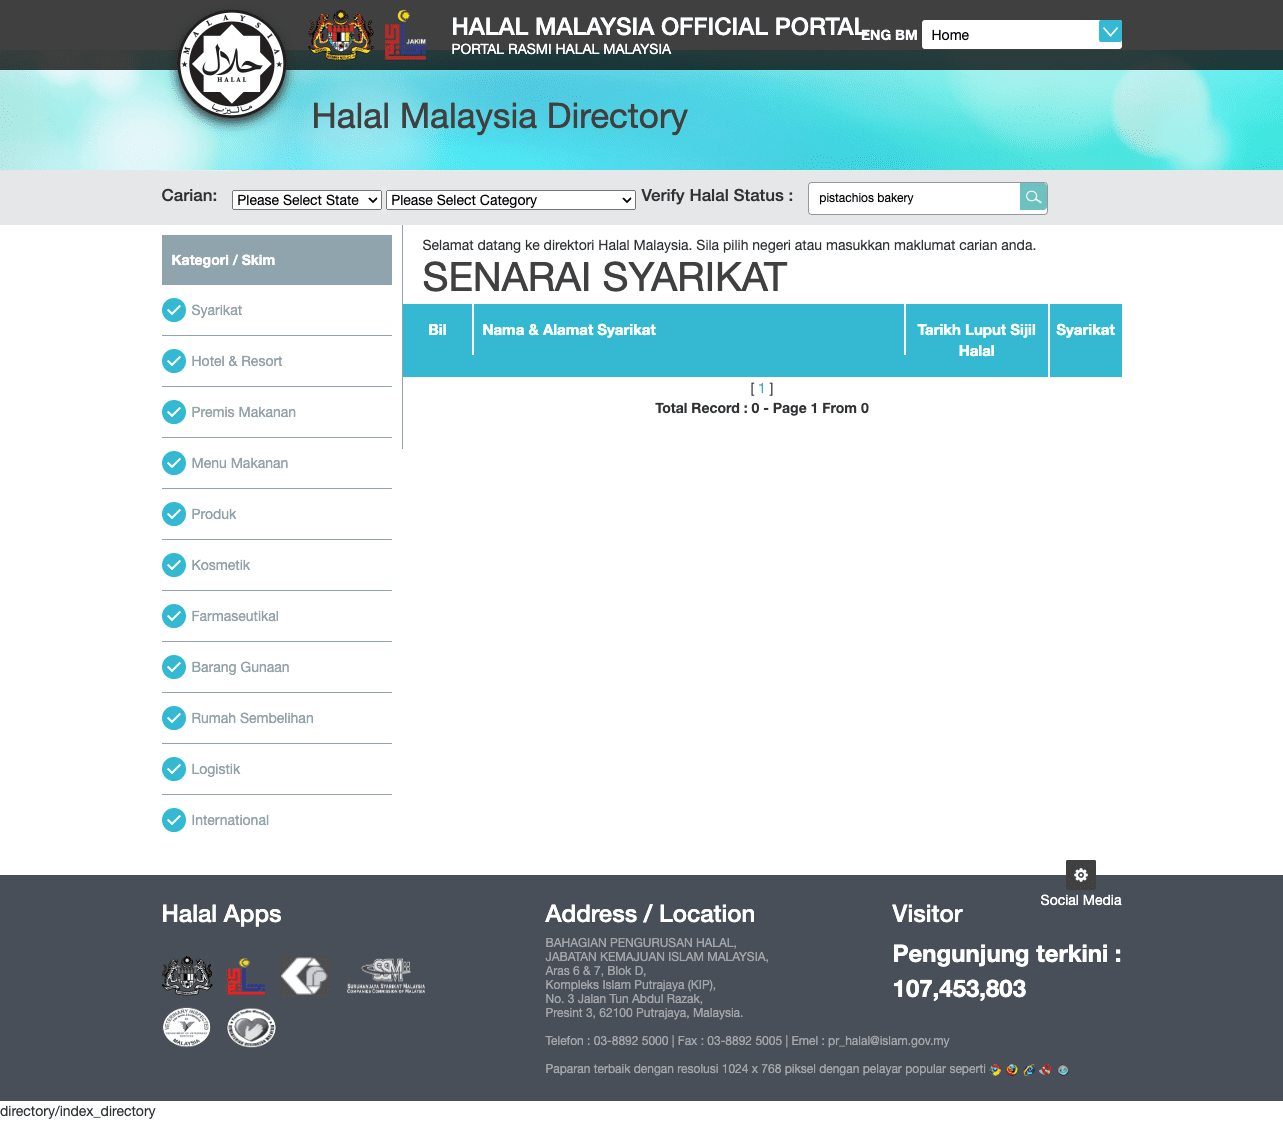Click the checkmark icon beside International
The width and height of the screenshot is (1283, 1121).
click(x=174, y=820)
